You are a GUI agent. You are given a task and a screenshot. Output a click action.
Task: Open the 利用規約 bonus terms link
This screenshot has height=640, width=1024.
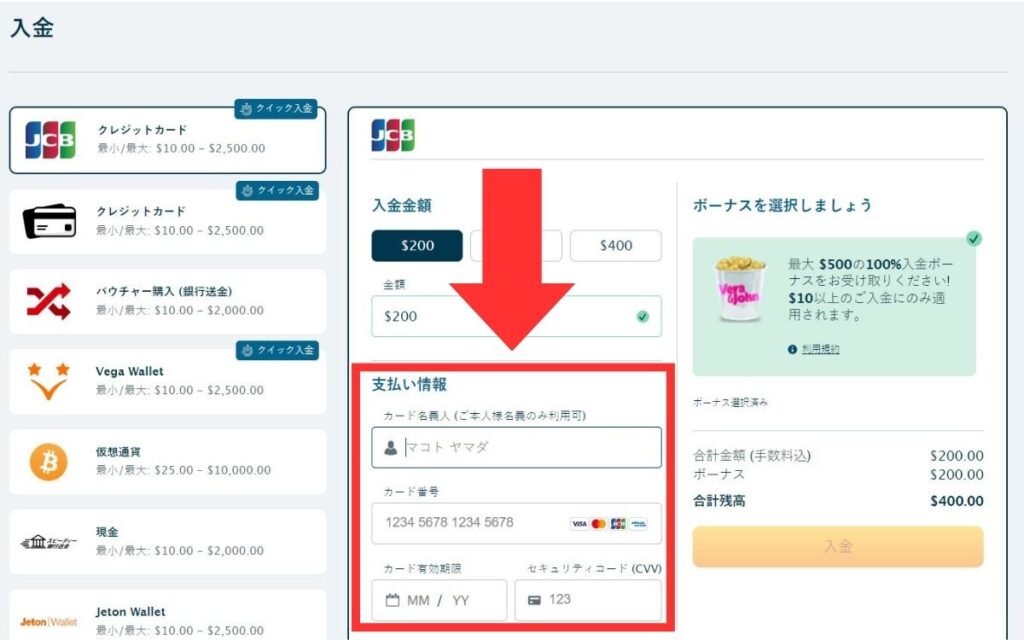[820, 349]
